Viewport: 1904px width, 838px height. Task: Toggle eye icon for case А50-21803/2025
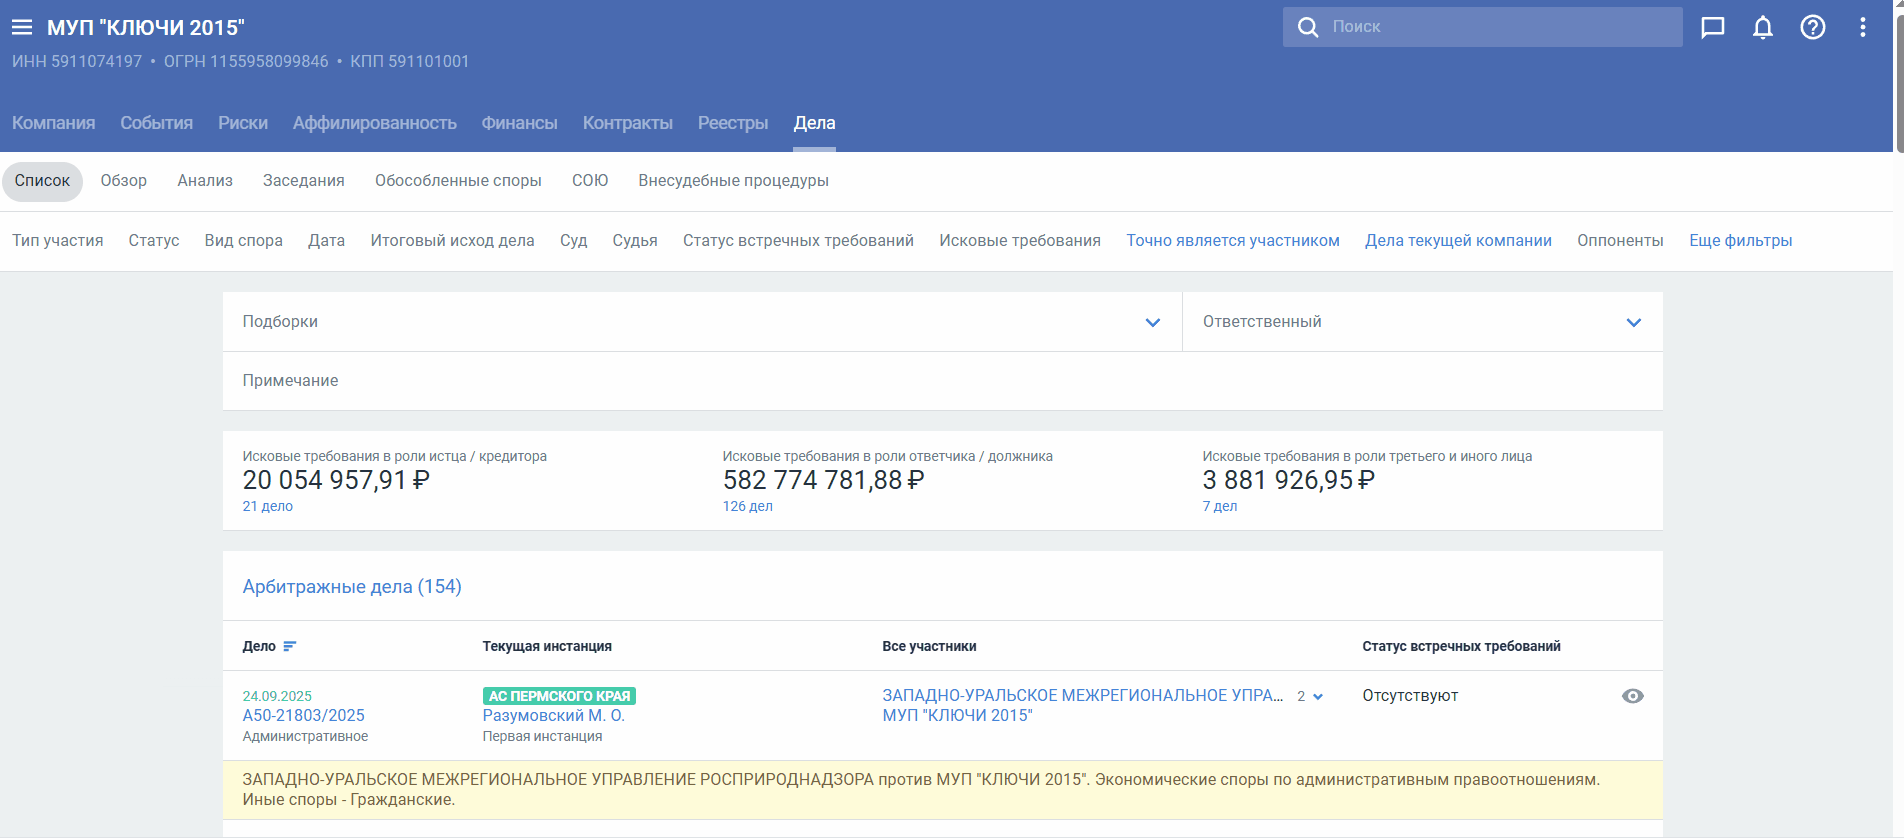coord(1632,696)
